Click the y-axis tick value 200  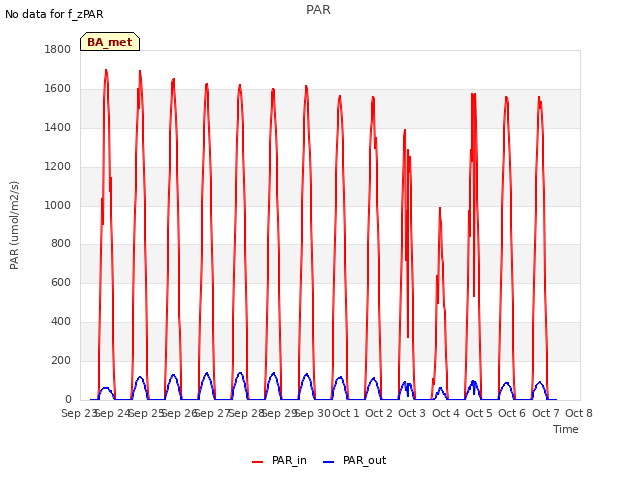[x=61, y=360]
